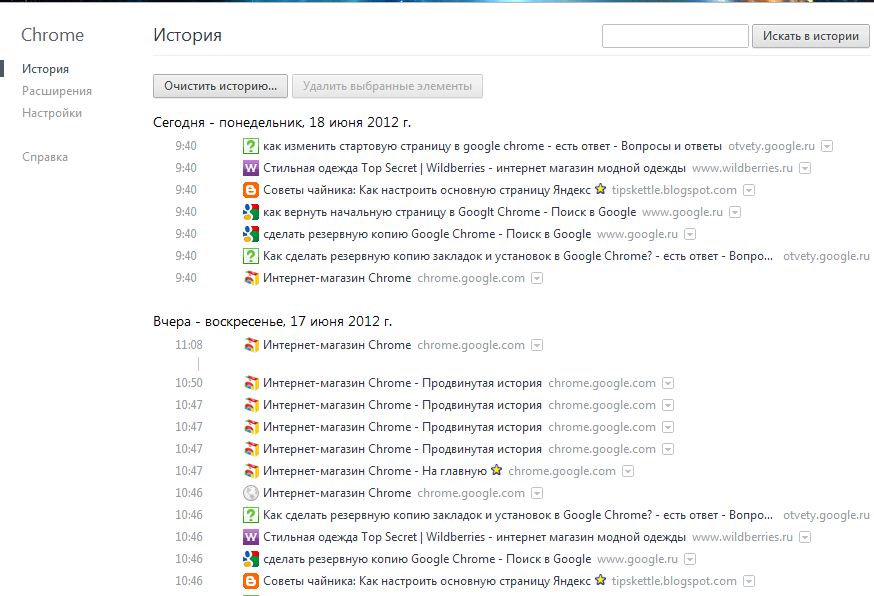
Task: Open dropdown arrow of 10:46 tipskettle.blogspot.com entry
Action: click(749, 581)
